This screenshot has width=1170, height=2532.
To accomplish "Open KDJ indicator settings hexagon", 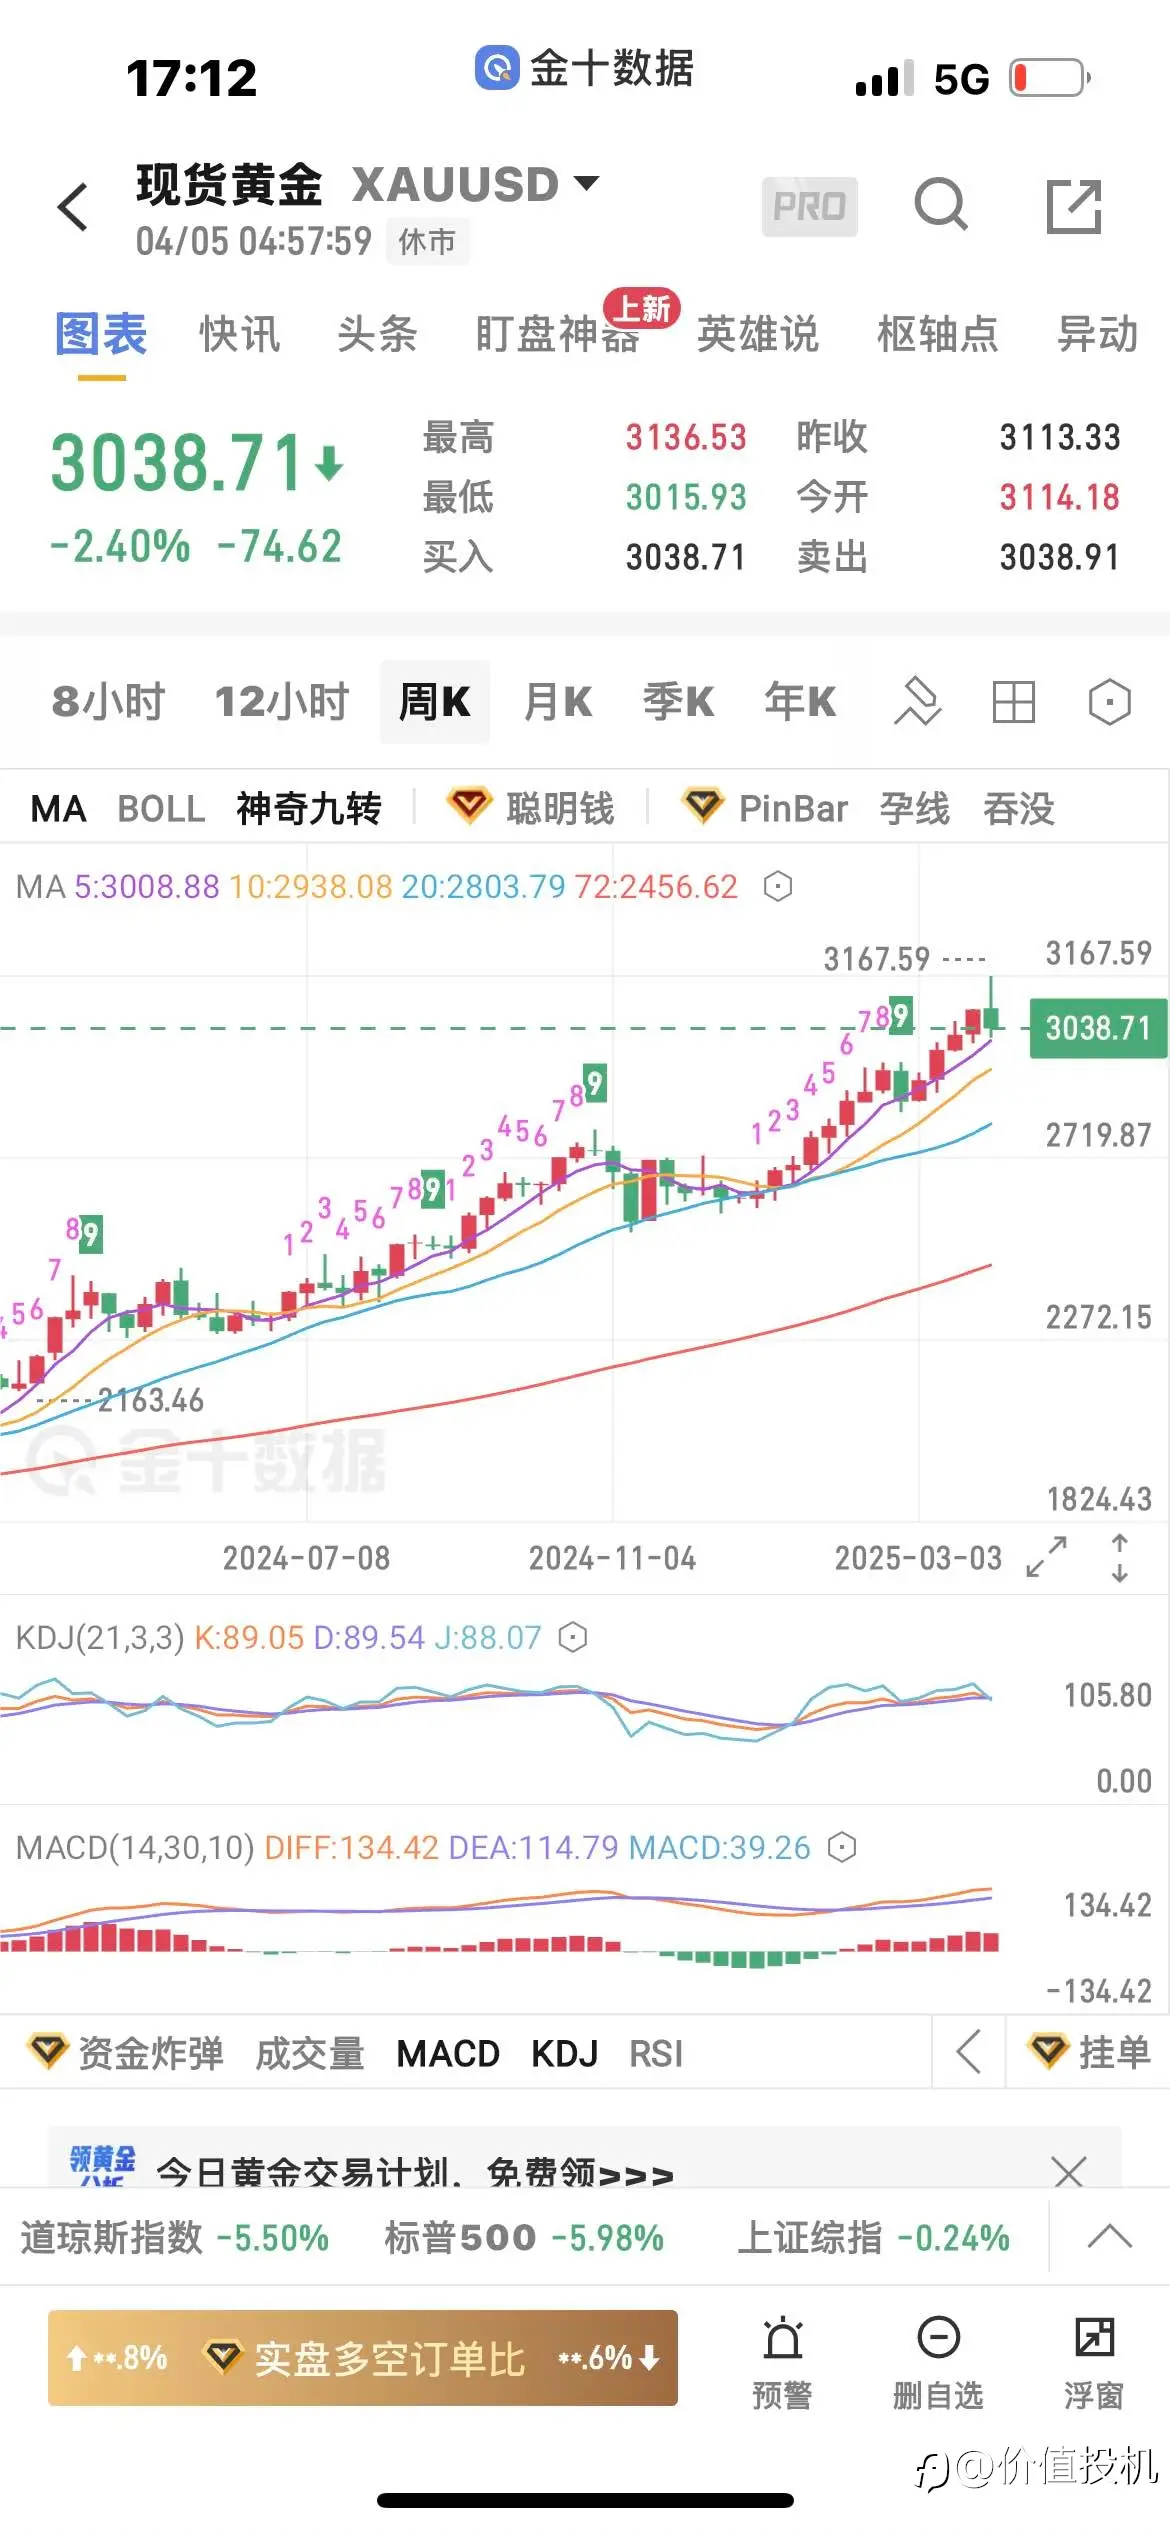I will point(572,1638).
